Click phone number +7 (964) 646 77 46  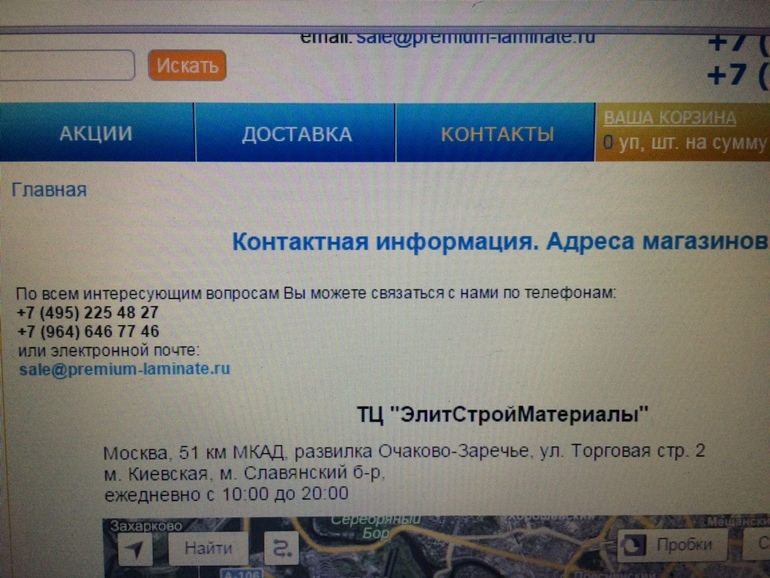click(87, 331)
